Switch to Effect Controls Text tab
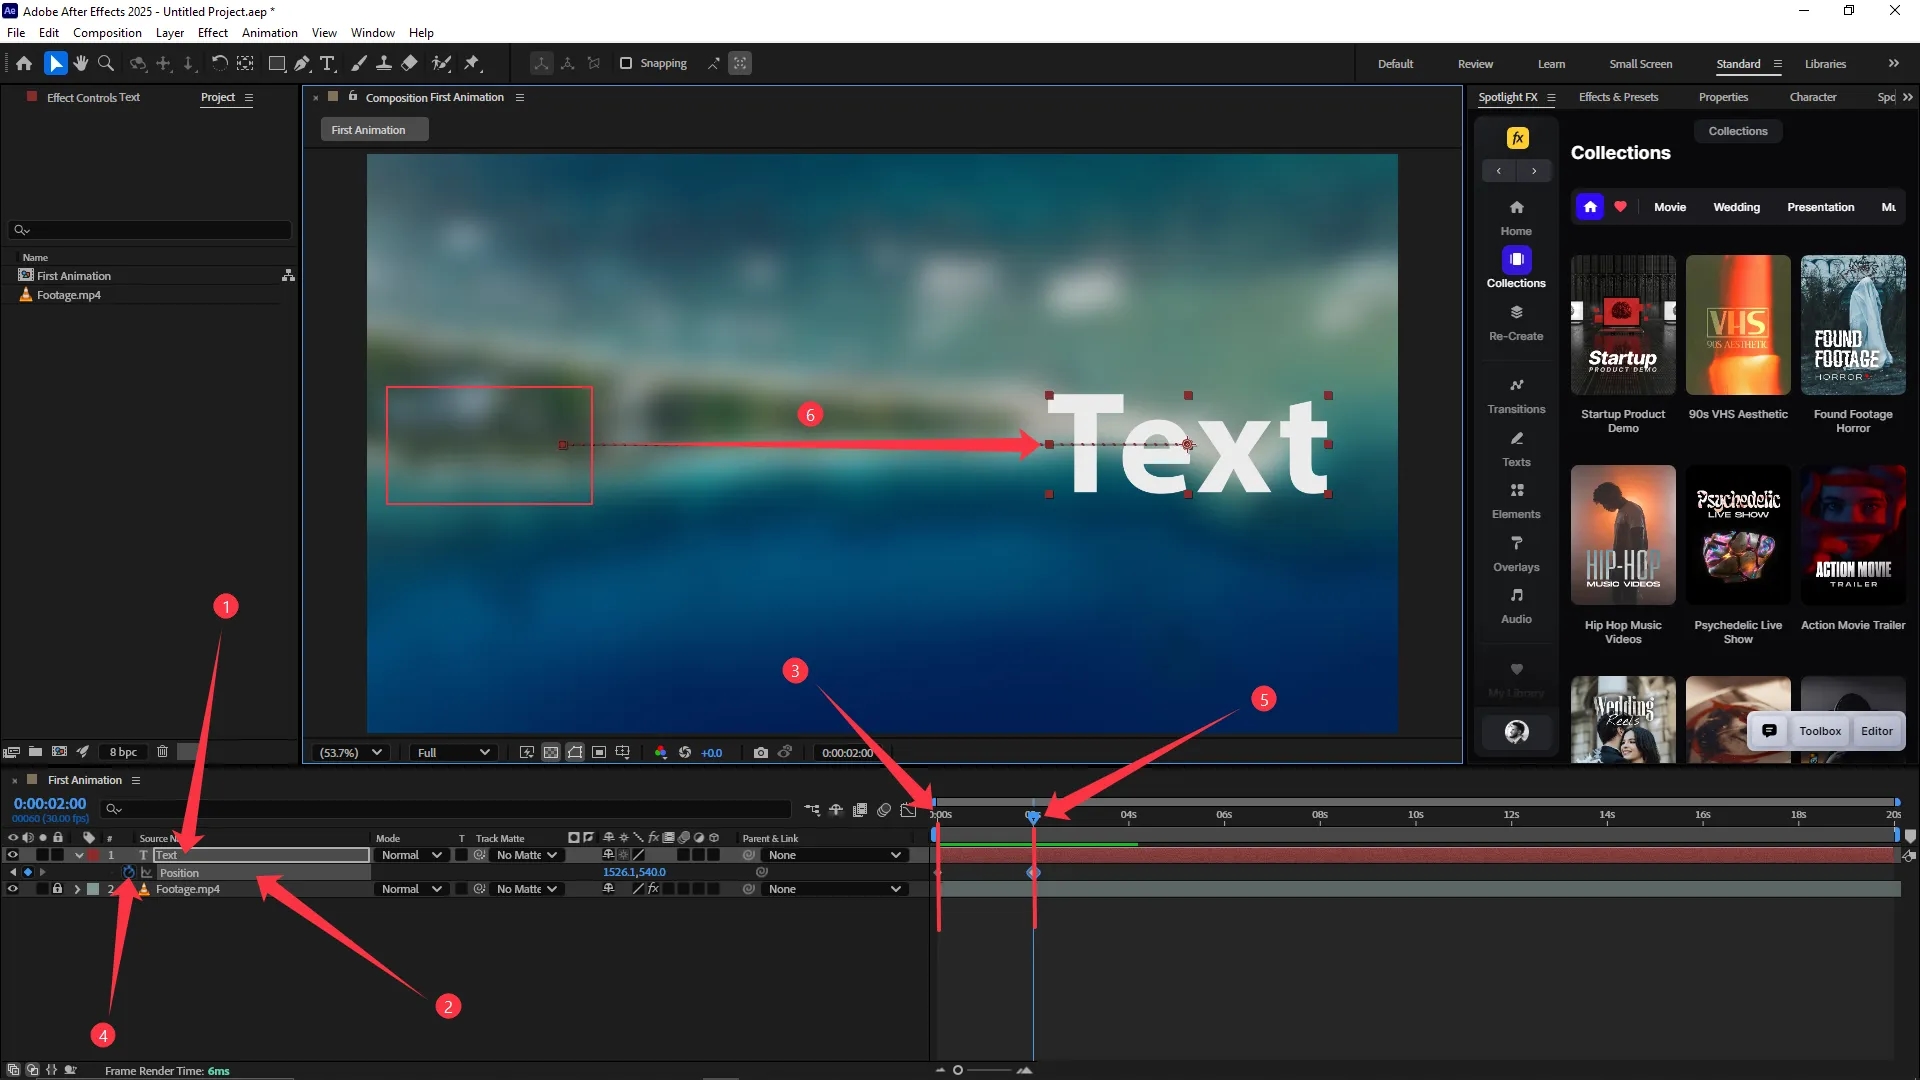The height and width of the screenshot is (1080, 1920). tap(93, 97)
